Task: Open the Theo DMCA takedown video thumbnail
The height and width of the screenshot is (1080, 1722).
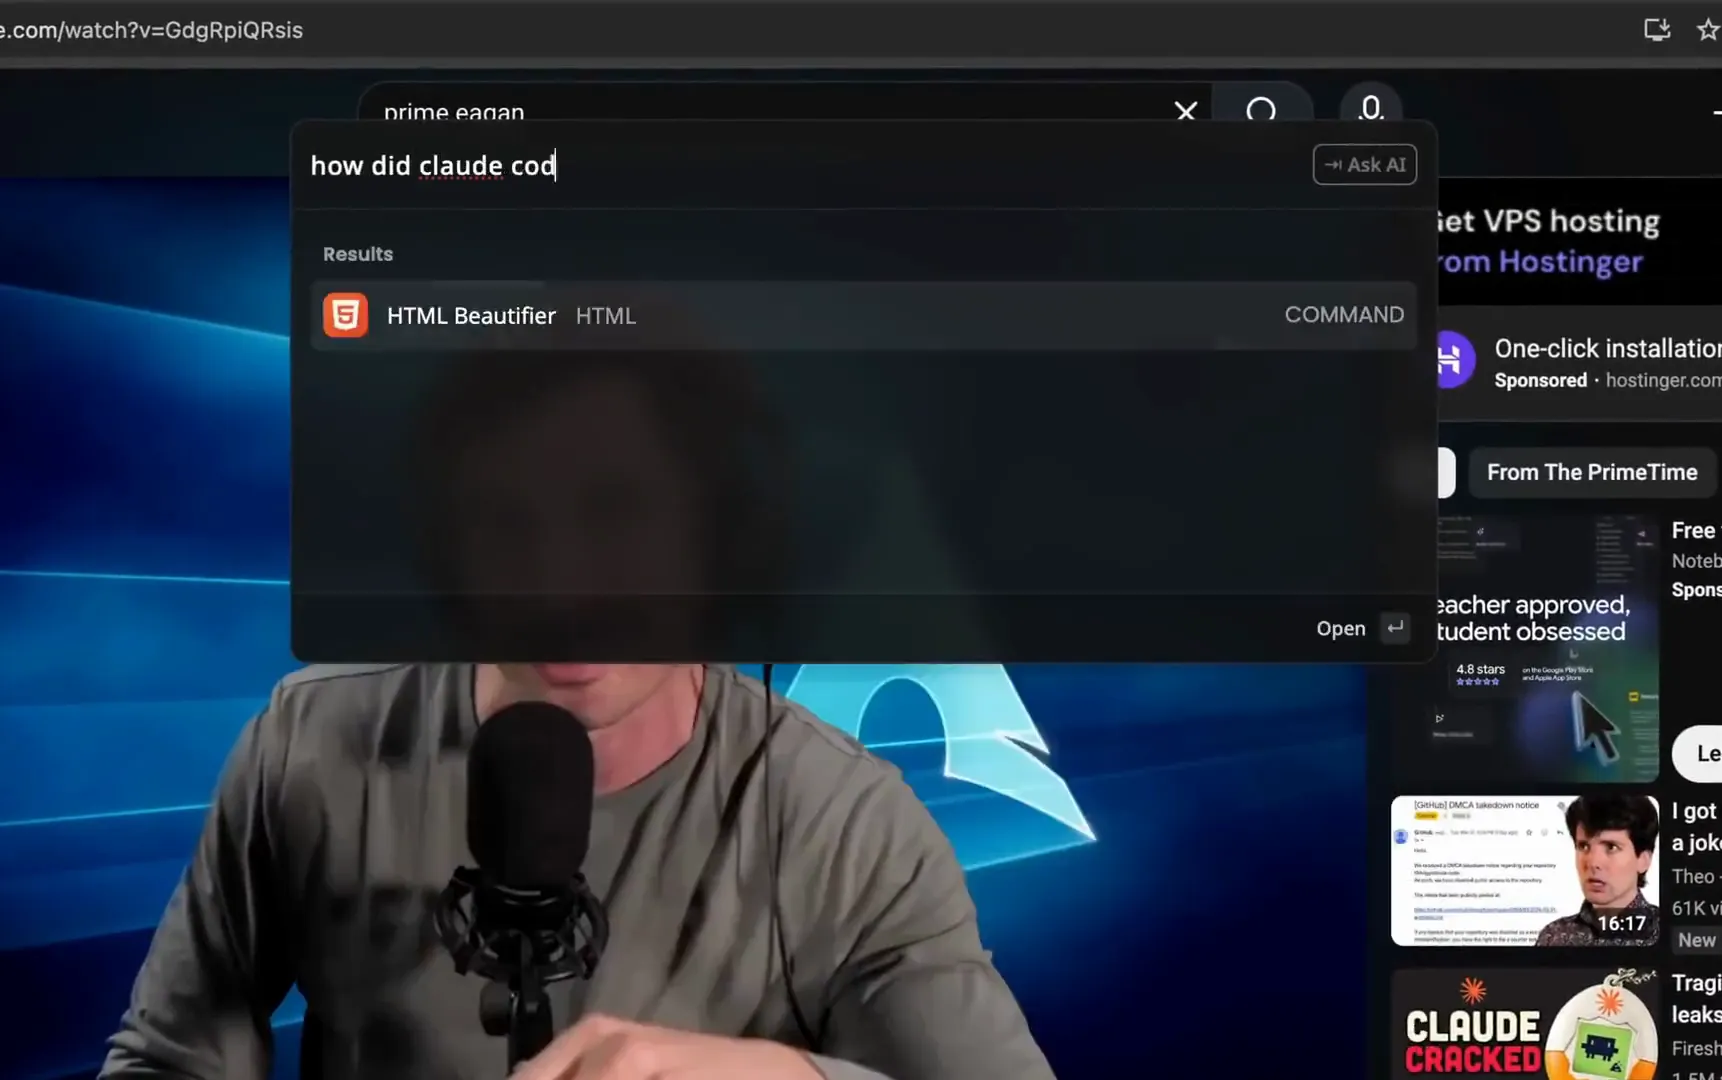Action: click(1524, 870)
